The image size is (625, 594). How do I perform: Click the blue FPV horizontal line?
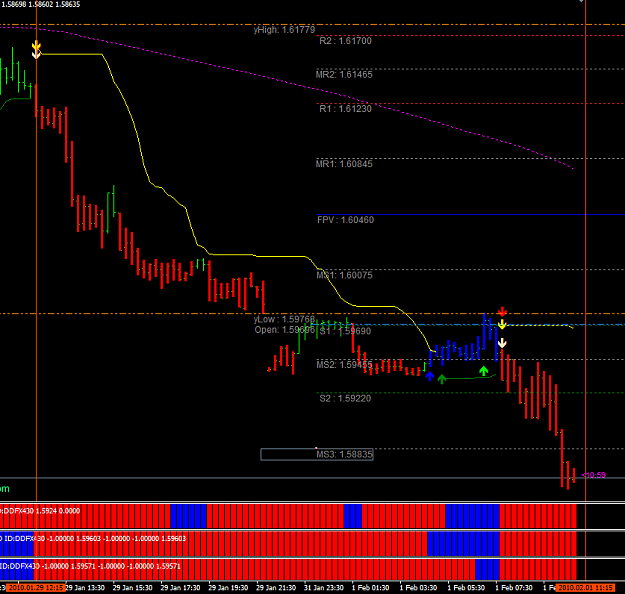coord(470,215)
